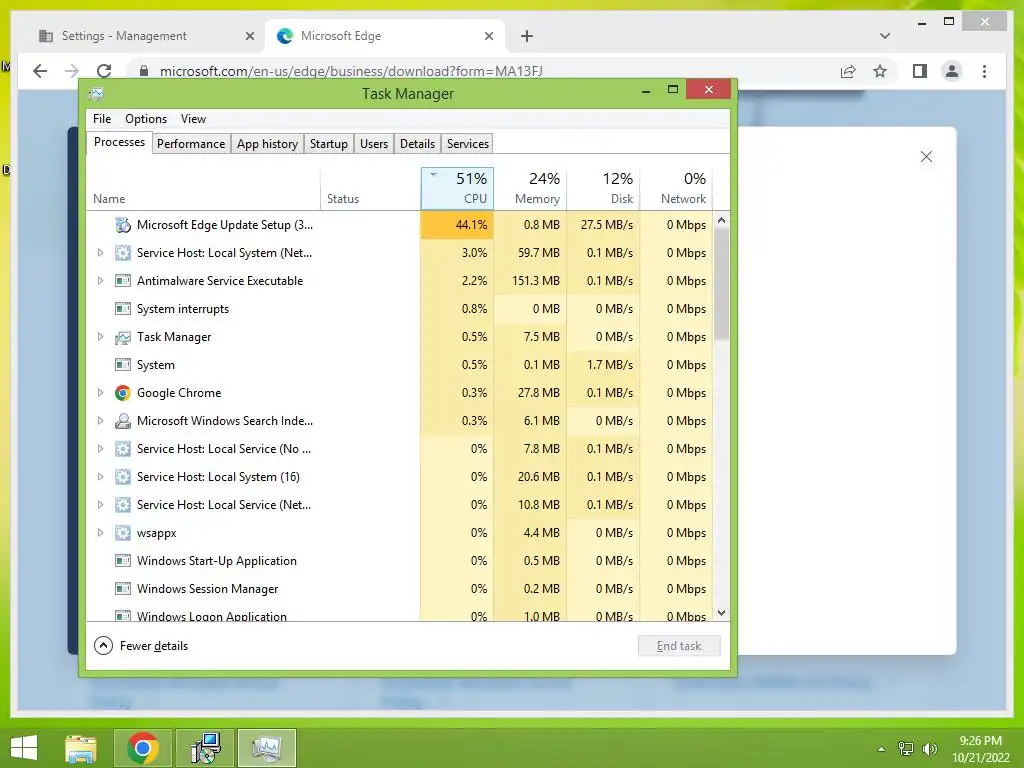Switch to the Details tab
This screenshot has width=1024, height=768.
[417, 144]
